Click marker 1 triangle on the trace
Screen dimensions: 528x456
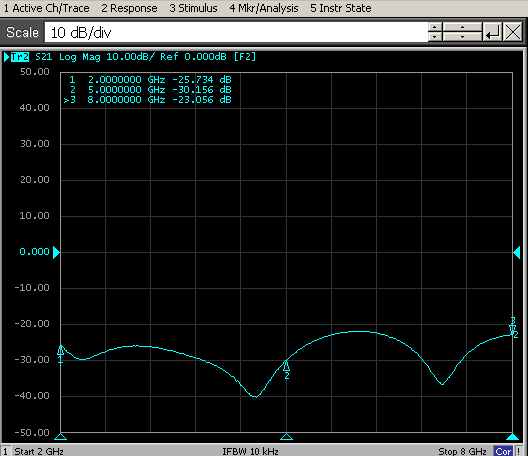click(x=61, y=351)
